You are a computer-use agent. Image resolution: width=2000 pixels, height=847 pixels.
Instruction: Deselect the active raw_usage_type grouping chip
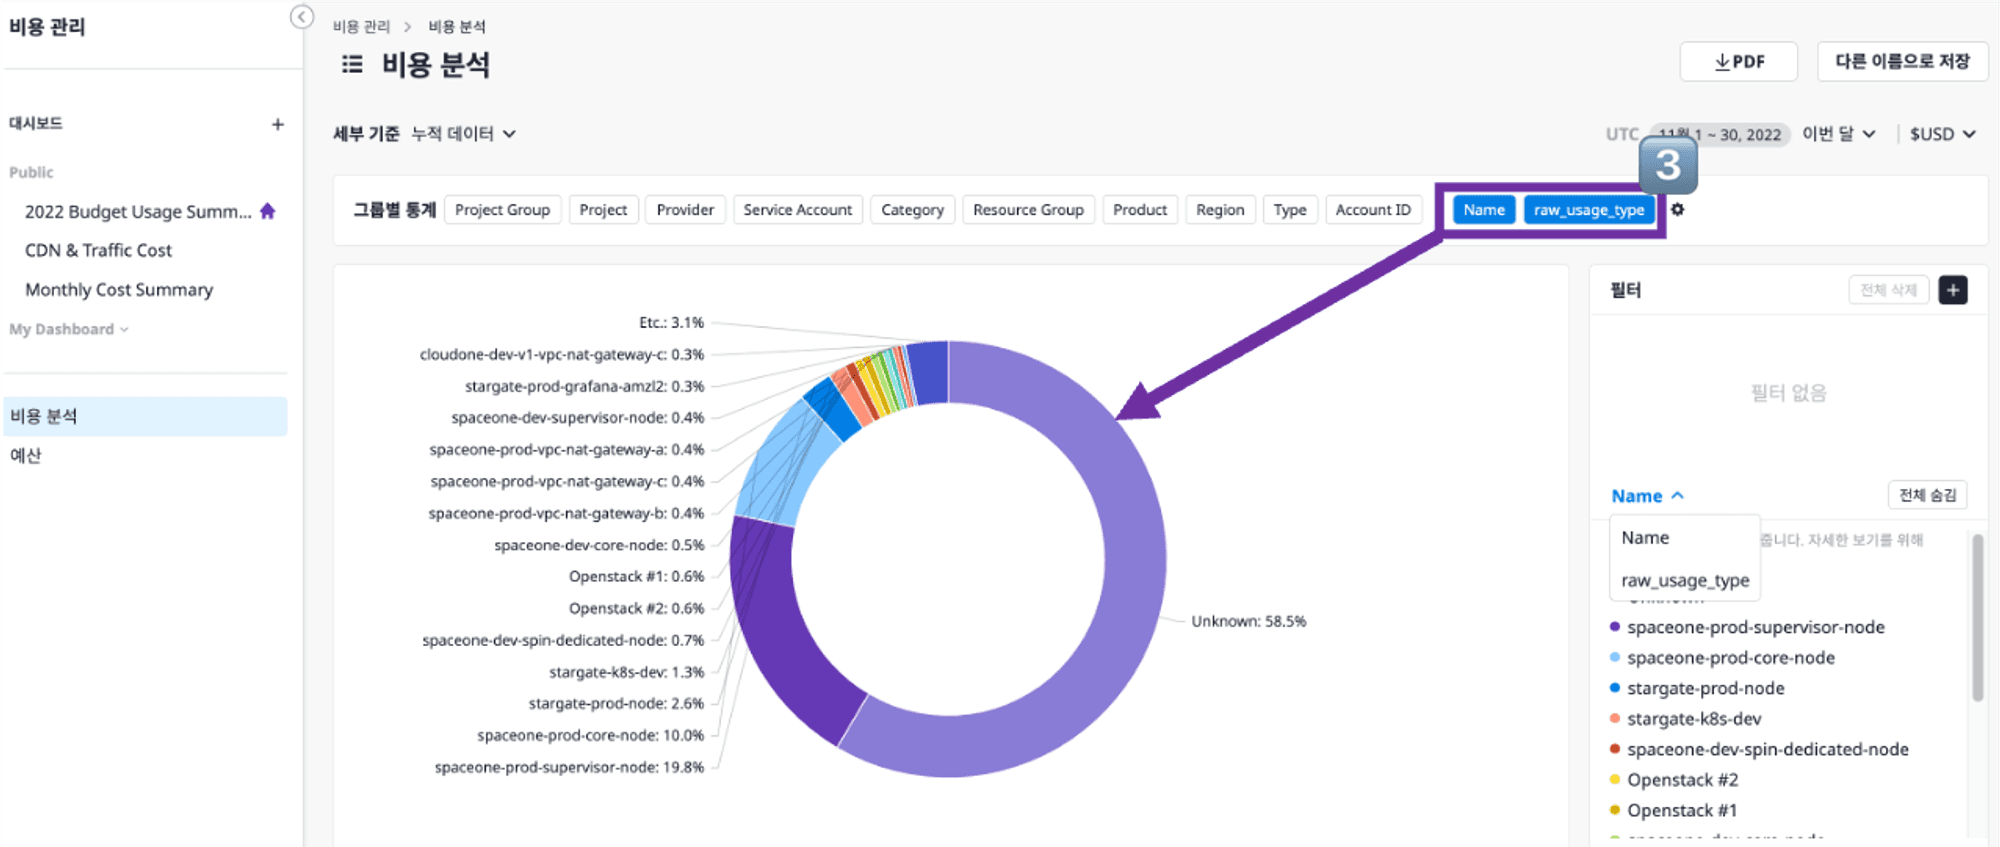tap(1589, 210)
